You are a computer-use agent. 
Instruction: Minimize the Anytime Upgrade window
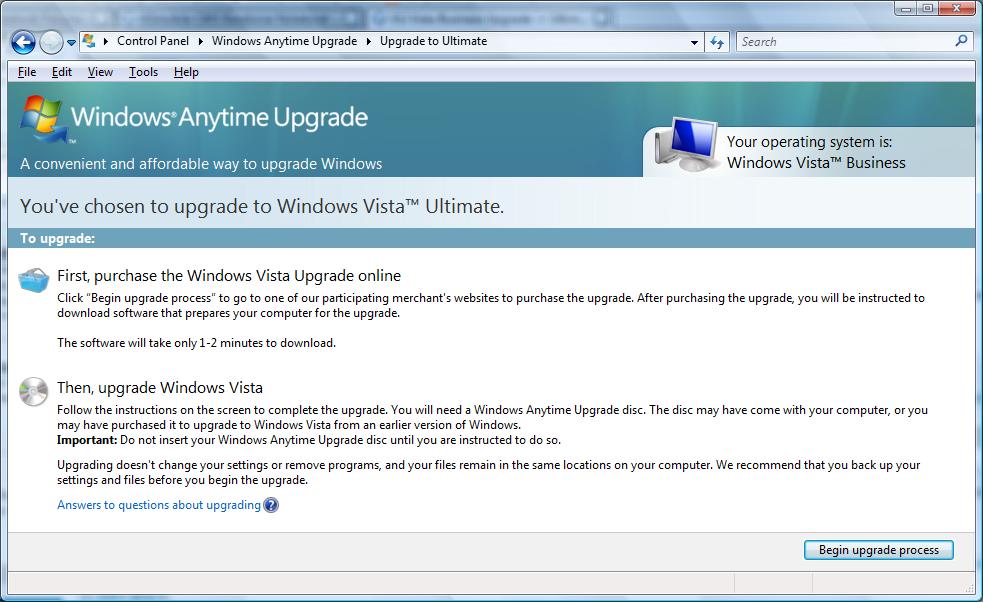(905, 9)
